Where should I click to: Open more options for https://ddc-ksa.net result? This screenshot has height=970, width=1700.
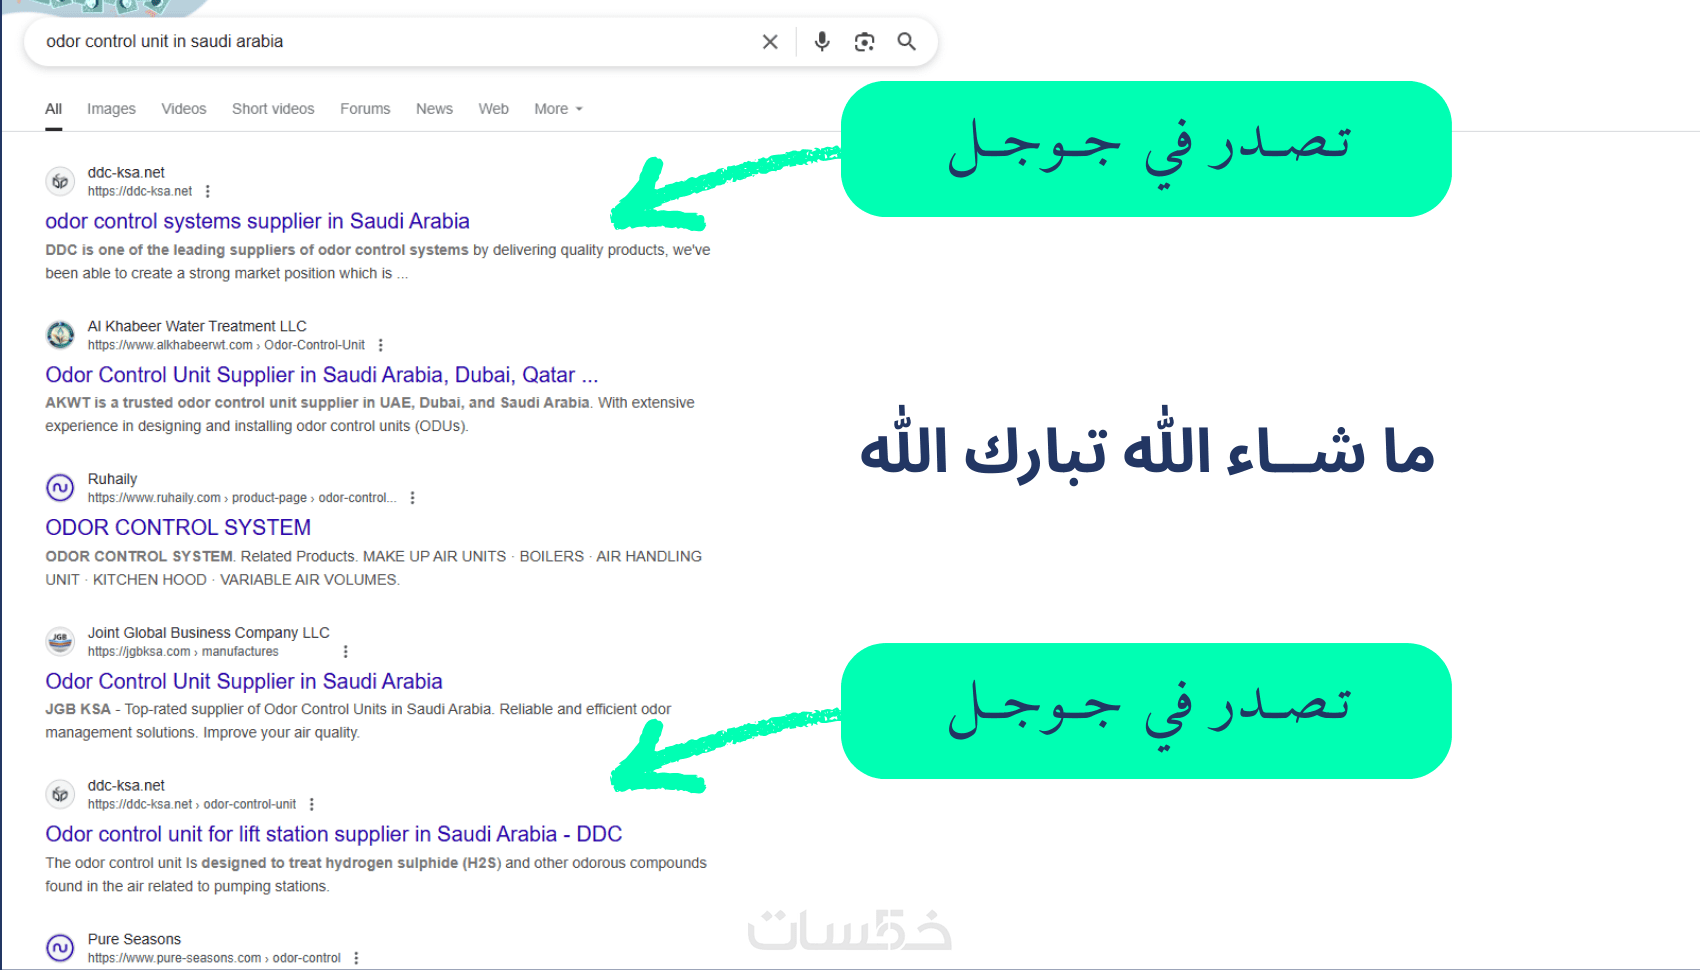pyautogui.click(x=207, y=191)
